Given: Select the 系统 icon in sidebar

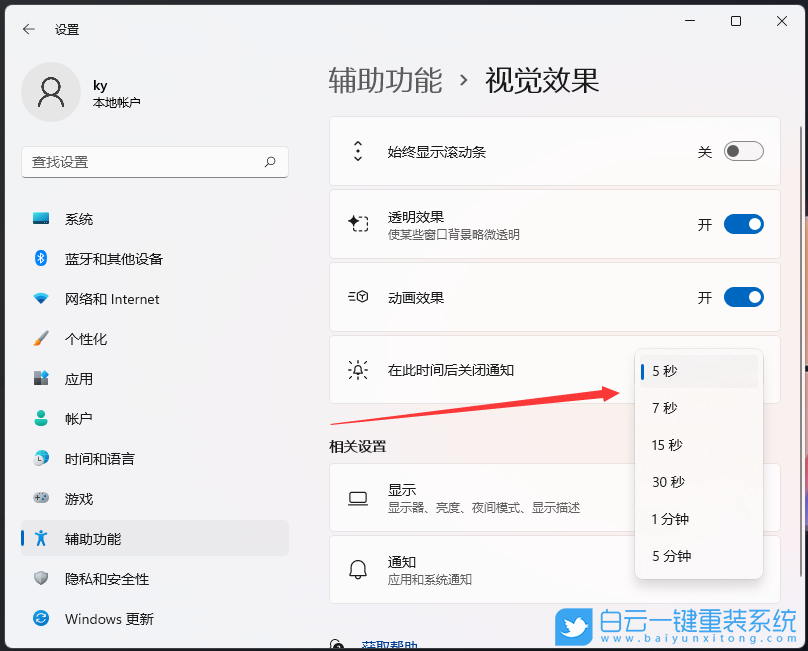Looking at the screenshot, I should [41, 218].
